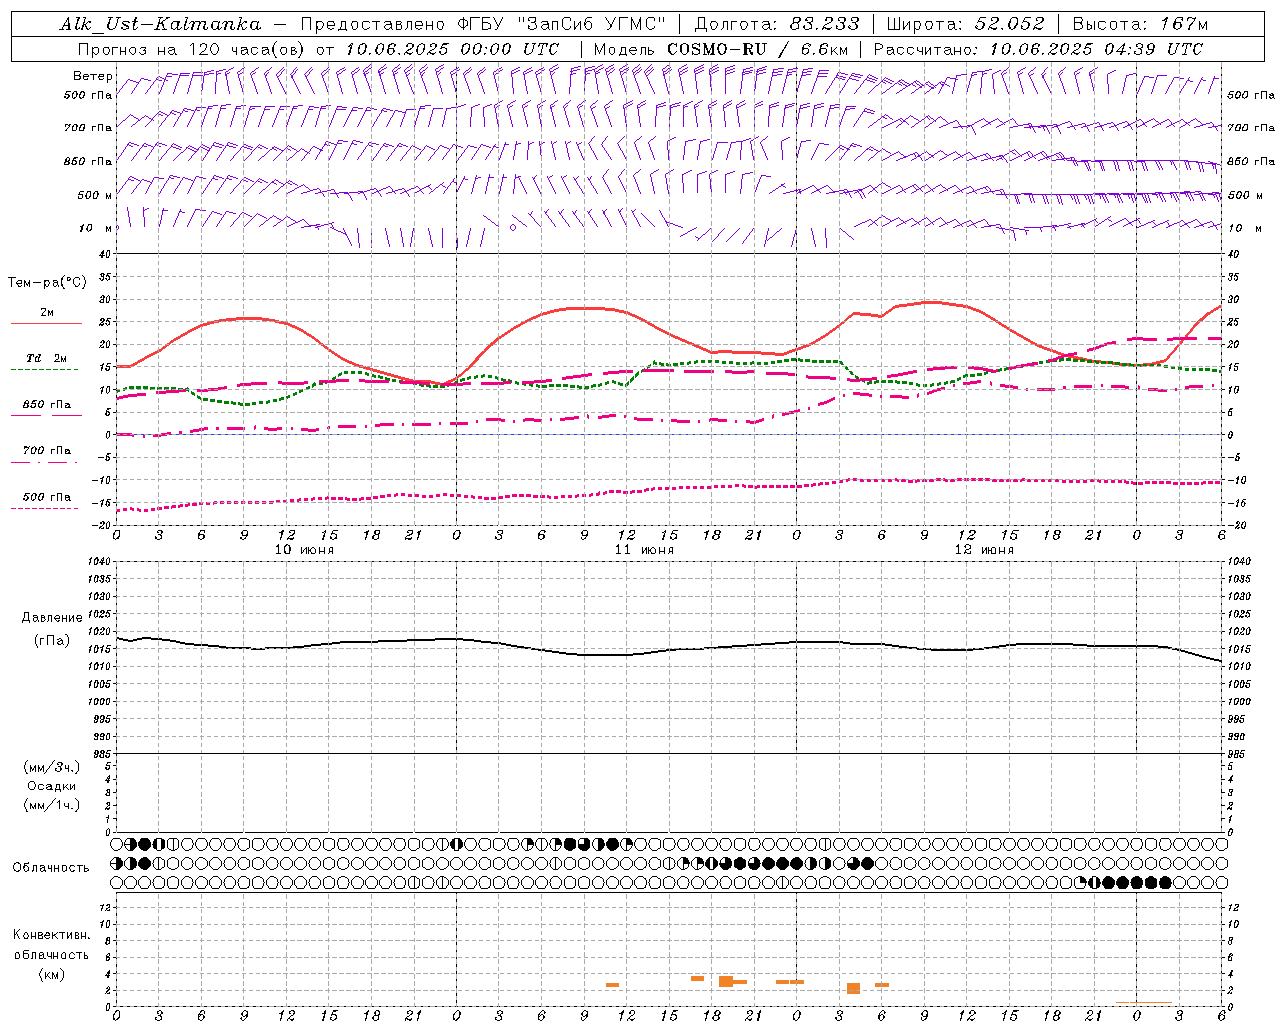This screenshot has height=1024, width=1280.
Task: Click the right-side "850 гПа" wind label
Action: click(1251, 161)
